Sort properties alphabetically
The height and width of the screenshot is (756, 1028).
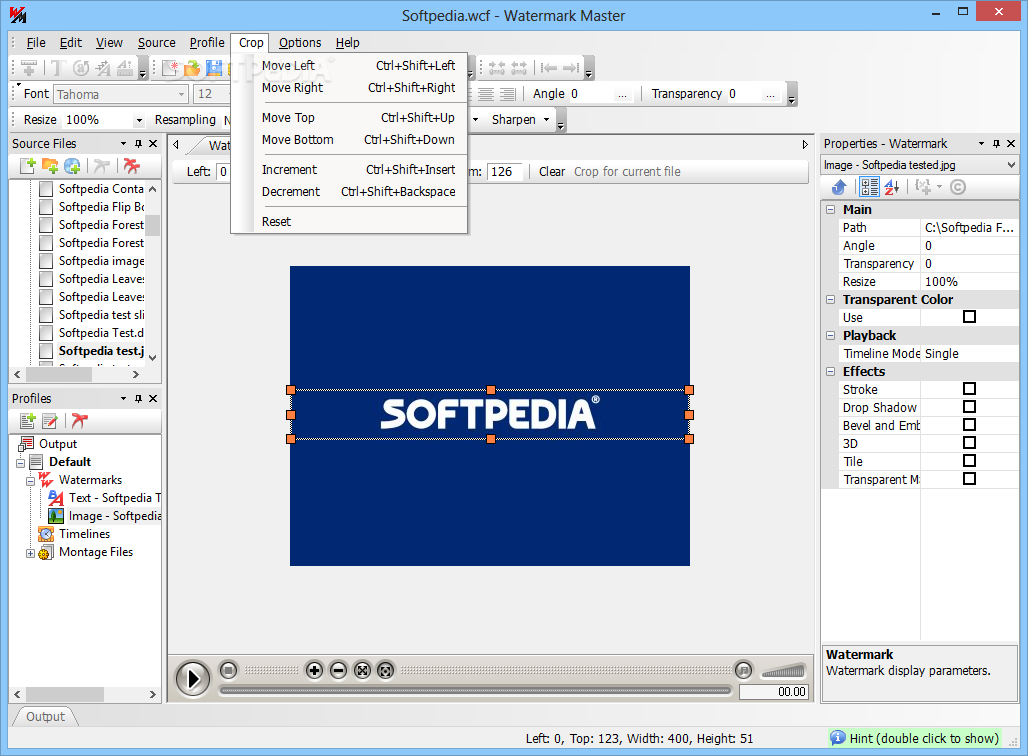click(x=892, y=188)
